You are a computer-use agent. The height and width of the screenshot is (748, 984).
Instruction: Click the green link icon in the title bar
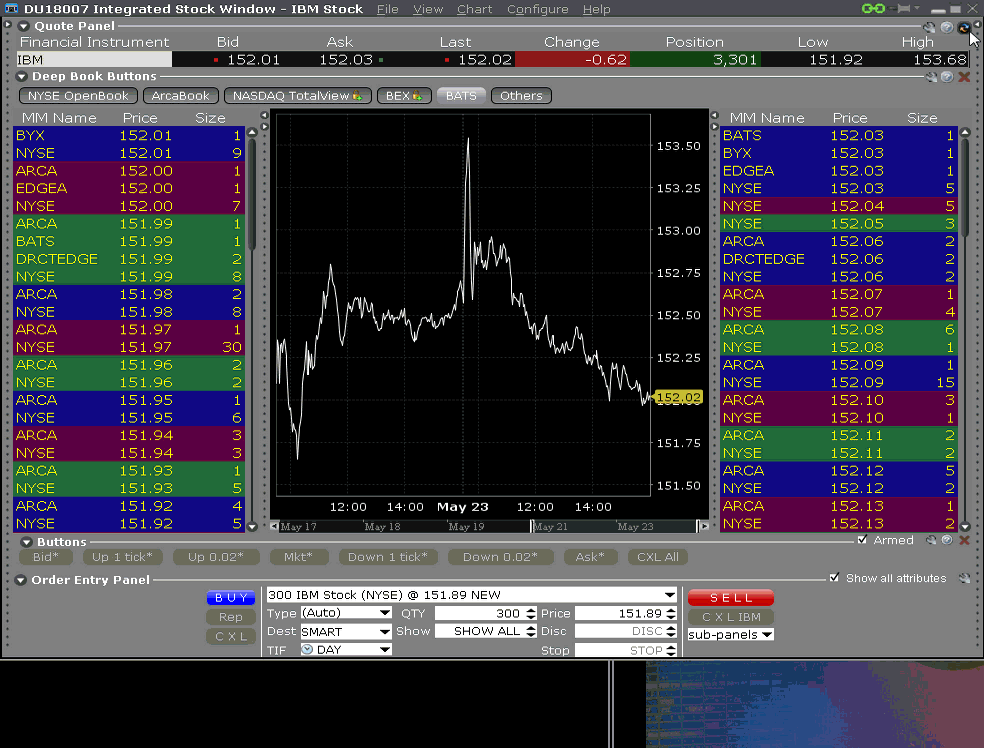tap(871, 8)
